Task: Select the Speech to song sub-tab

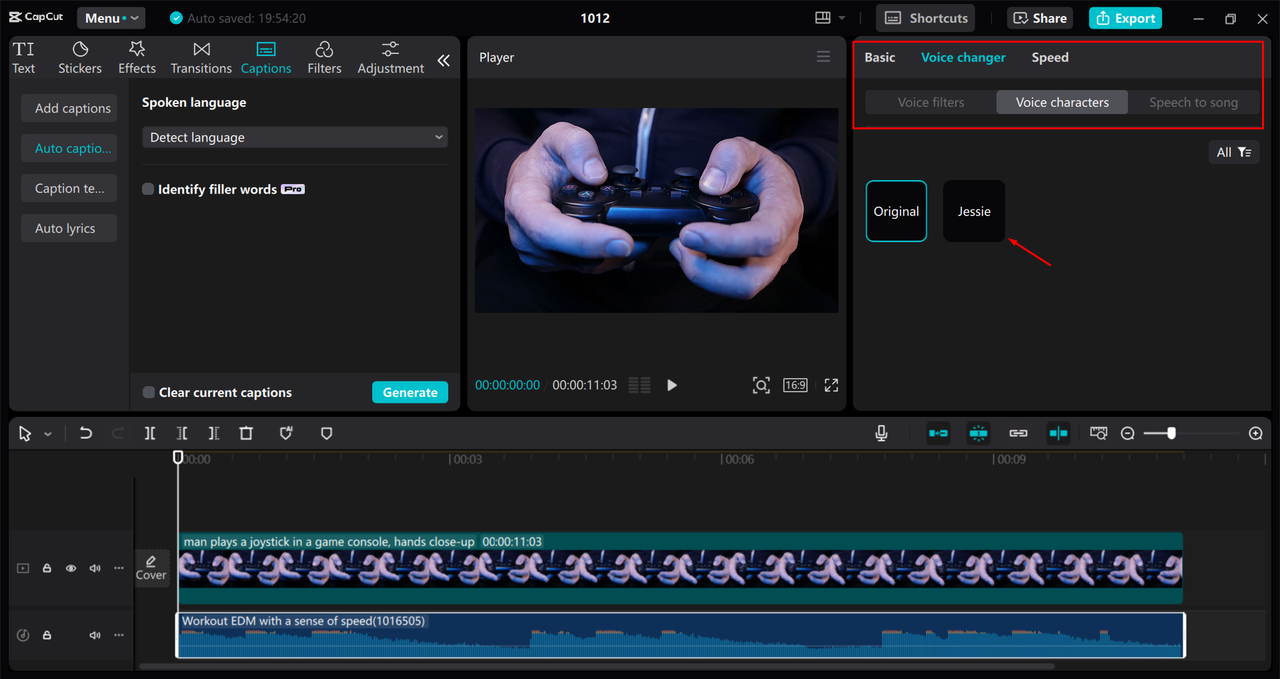Action: coord(1193,102)
